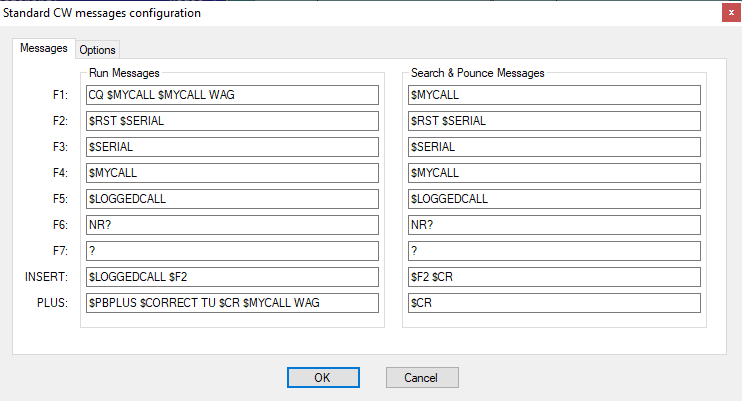Screen dimensions: 742x401
Task: Focus the Run F2 $RST $SERIAL field
Action: [232, 121]
